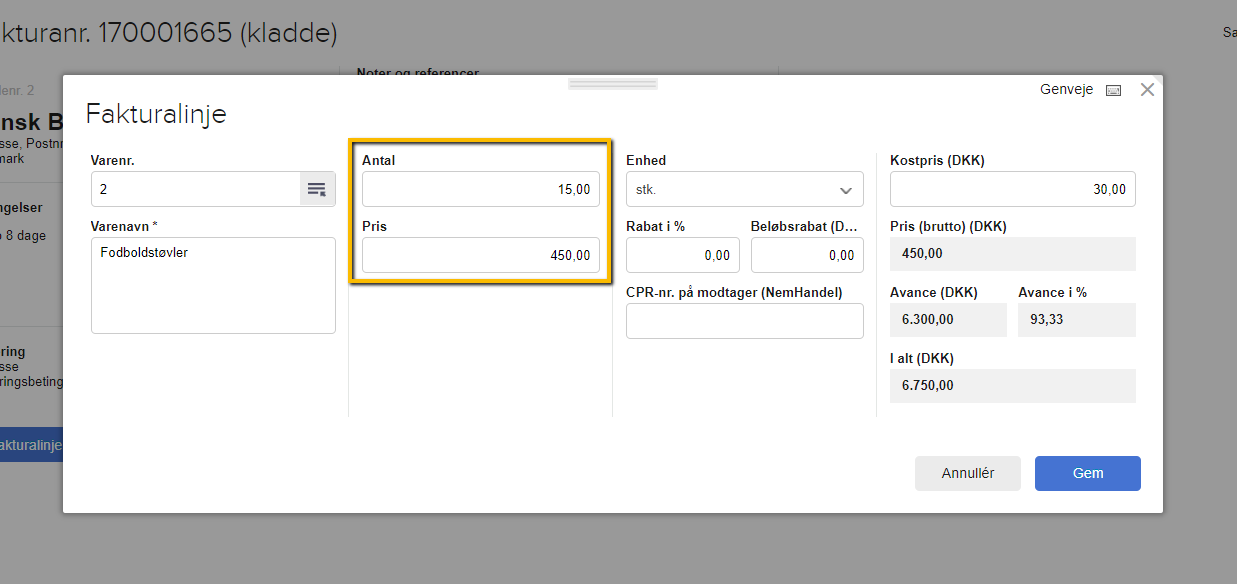Image resolution: width=1237 pixels, height=584 pixels.
Task: Click the Avance i % value box
Action: [1076, 320]
